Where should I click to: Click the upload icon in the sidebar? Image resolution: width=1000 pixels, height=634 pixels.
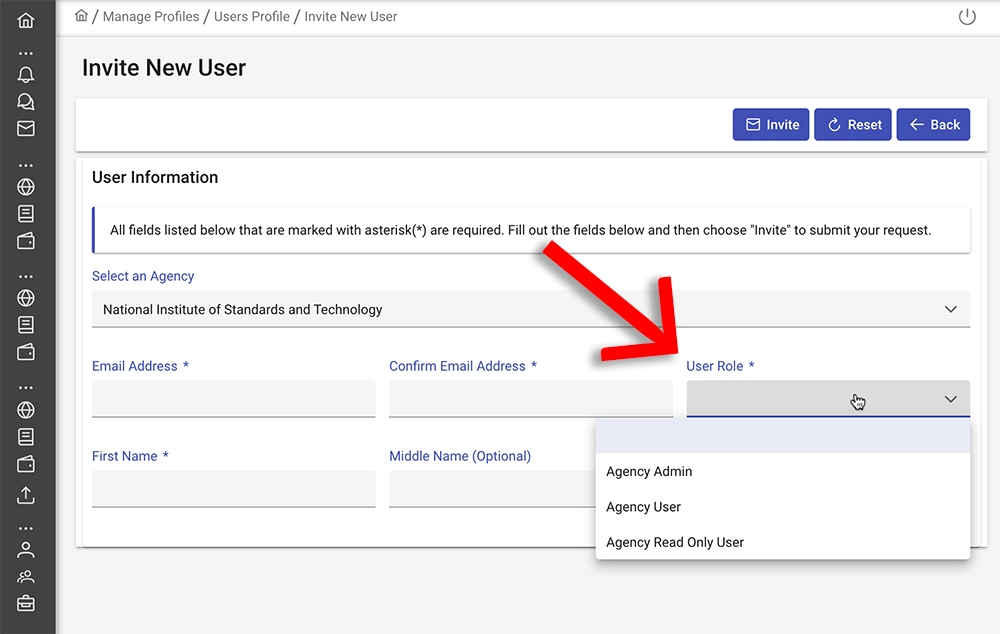(x=26, y=495)
